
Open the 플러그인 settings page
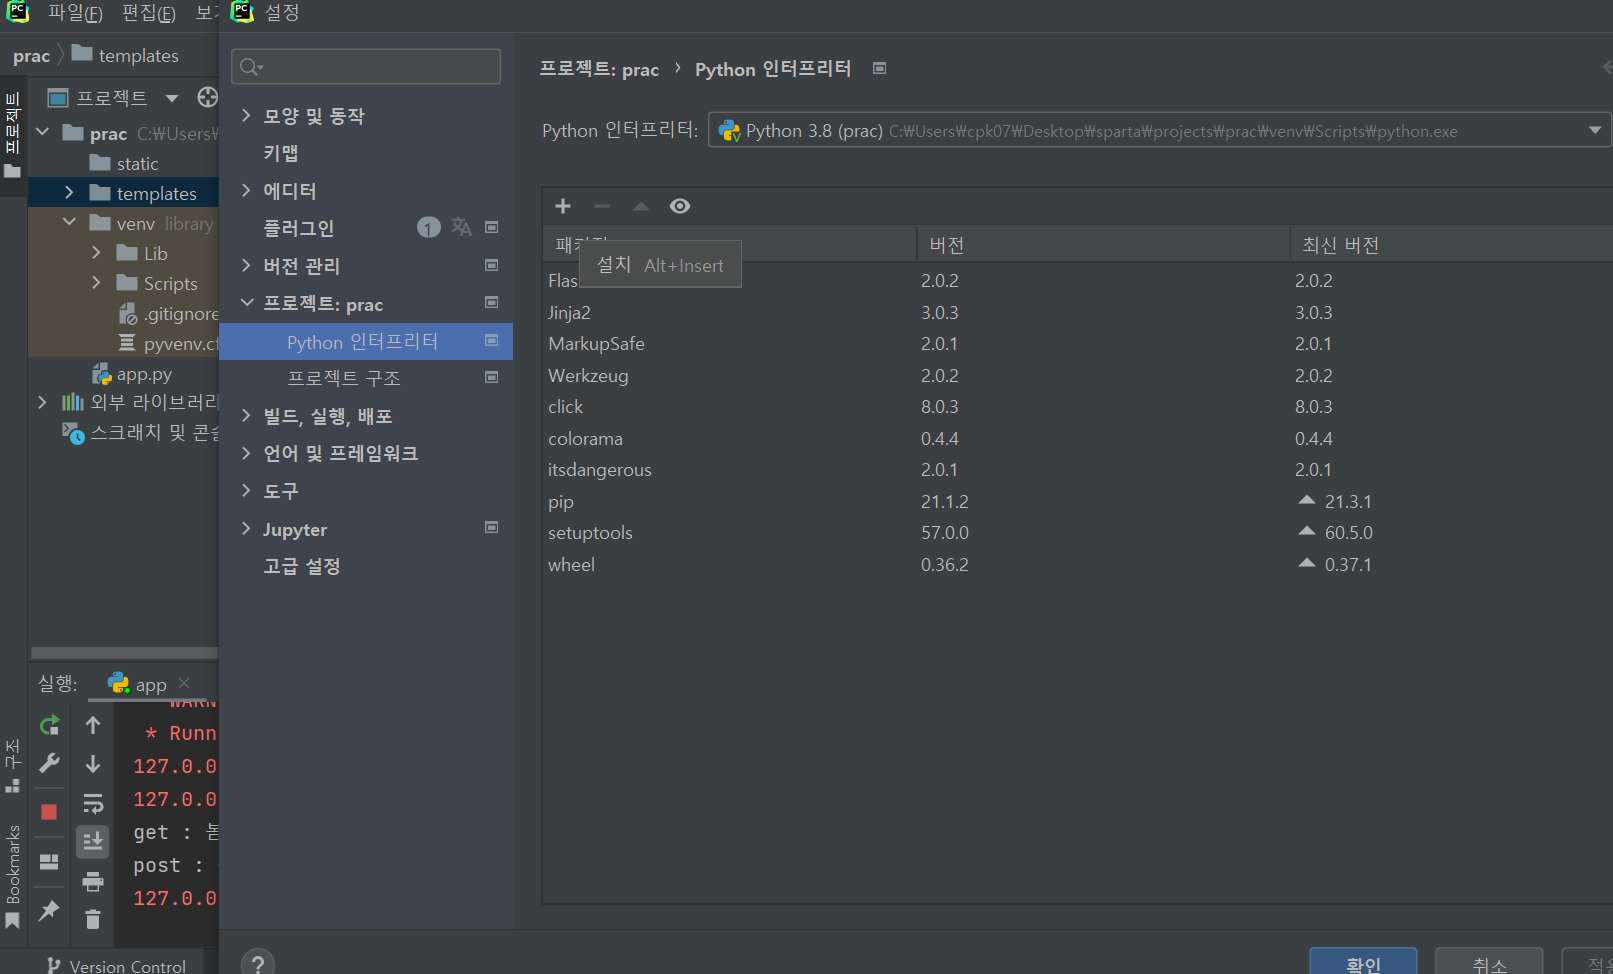(x=299, y=228)
